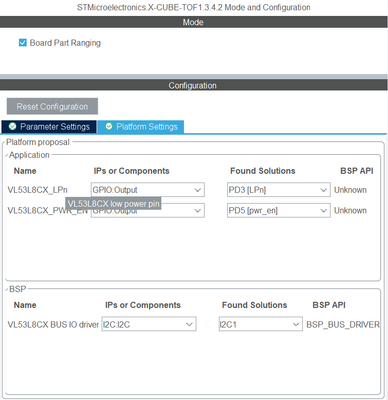This screenshot has height=400, width=388.
Task: Open the I2C:I2C components dropdown
Action: point(149,324)
